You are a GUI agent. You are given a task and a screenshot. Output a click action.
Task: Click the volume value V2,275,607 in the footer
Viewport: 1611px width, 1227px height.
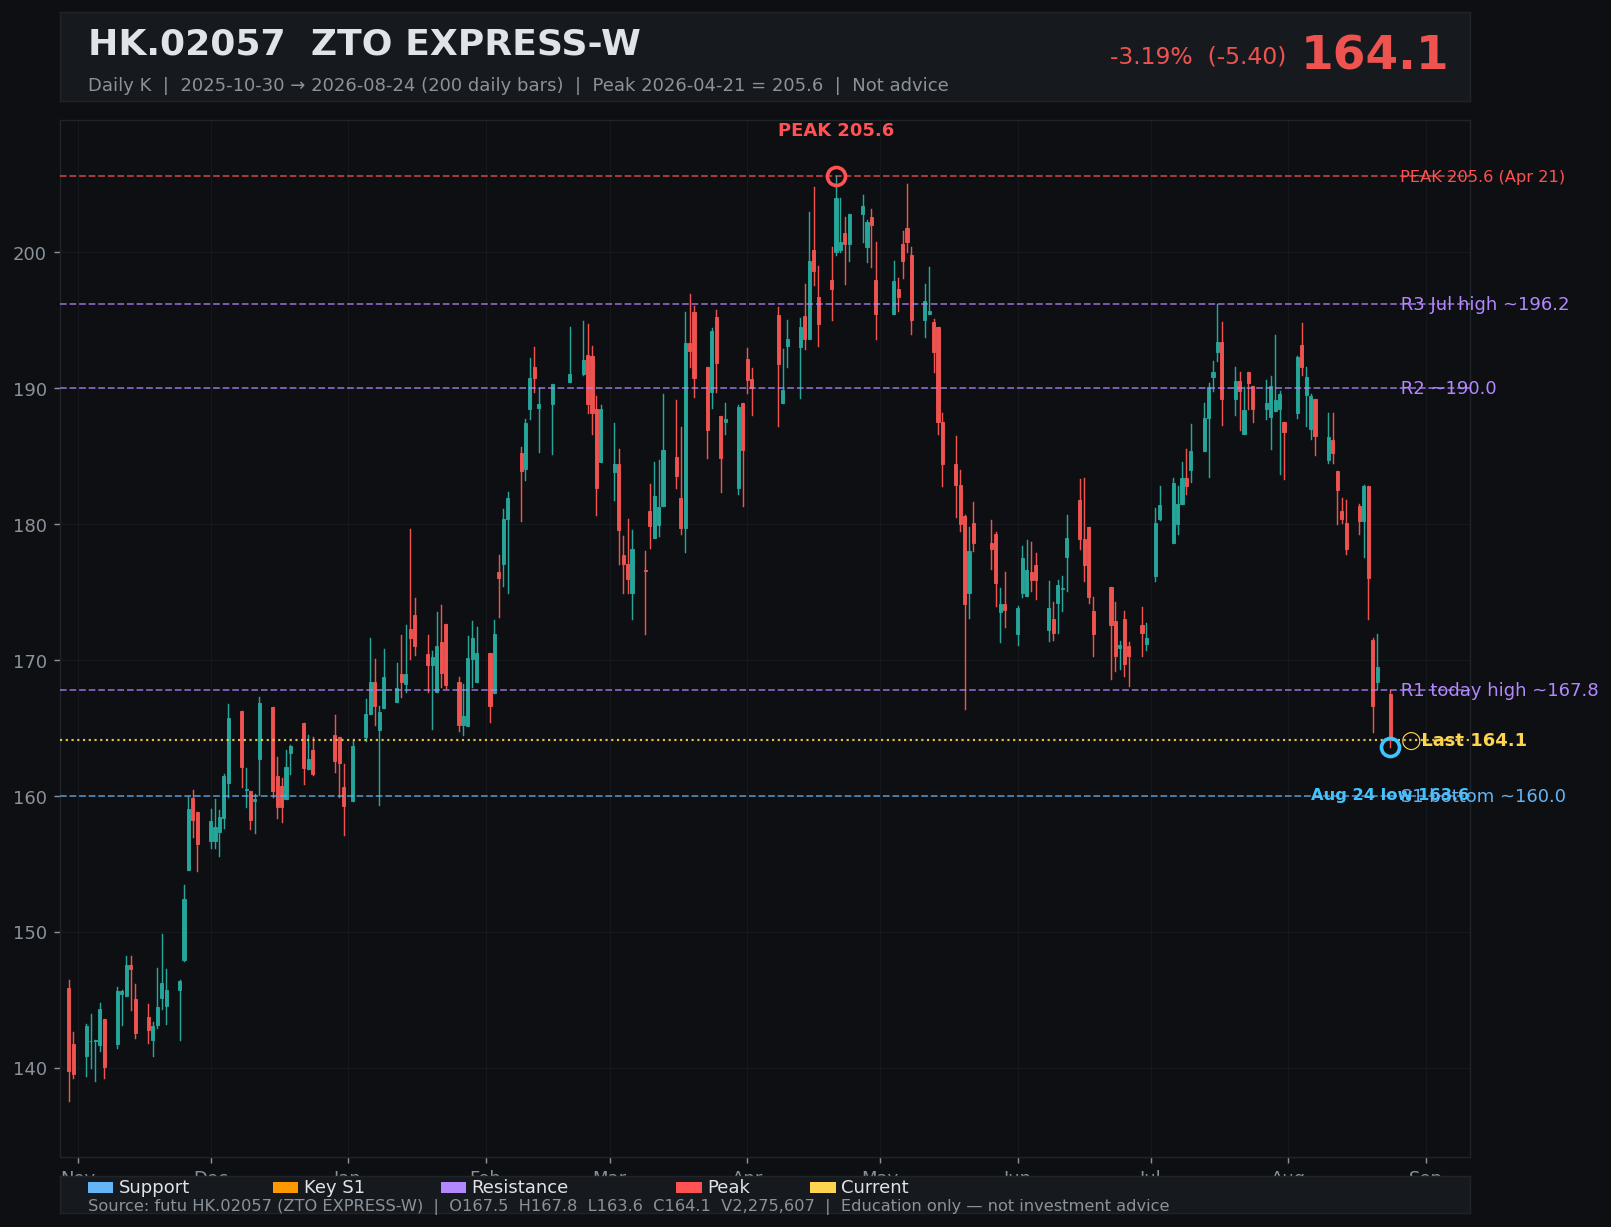coord(768,1206)
